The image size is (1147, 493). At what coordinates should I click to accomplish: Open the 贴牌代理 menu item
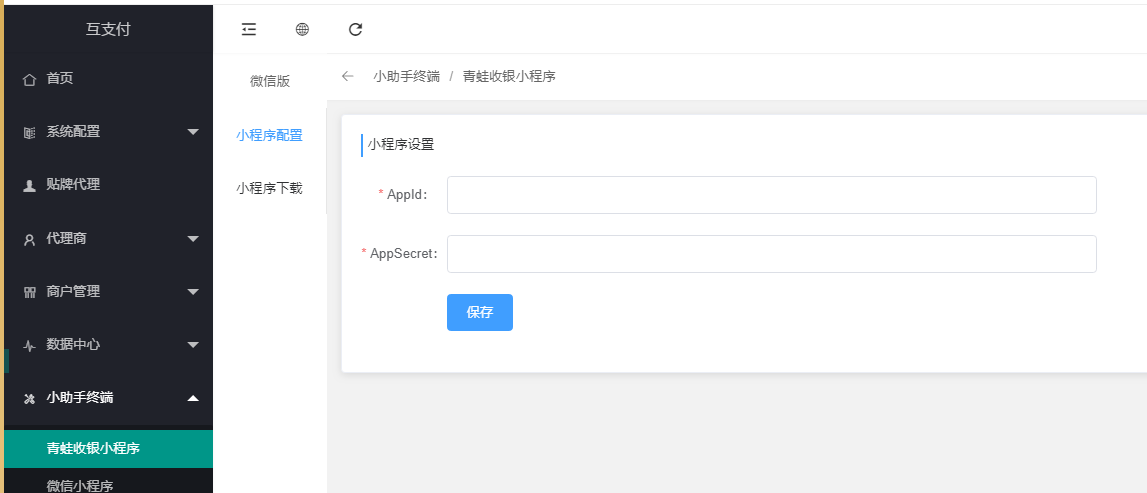pyautogui.click(x=108, y=184)
